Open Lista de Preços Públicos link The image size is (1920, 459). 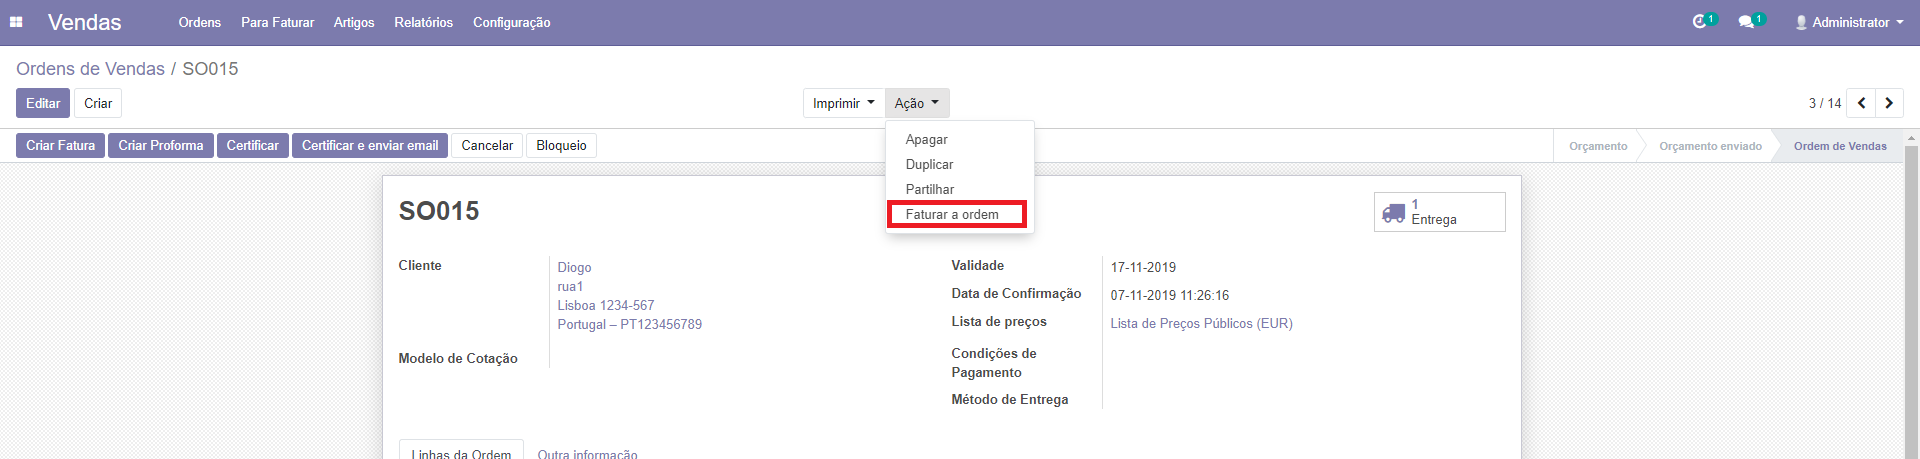coord(1201,323)
